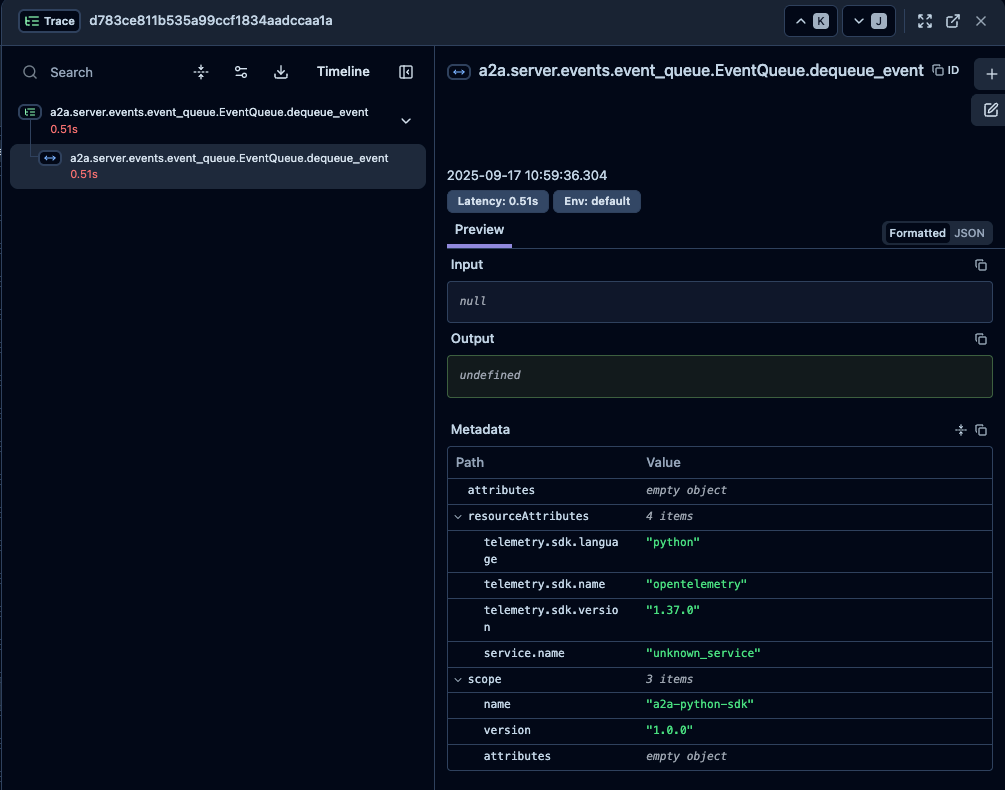The width and height of the screenshot is (1005, 790).
Task: Select the Formatted view option
Action: (917, 233)
